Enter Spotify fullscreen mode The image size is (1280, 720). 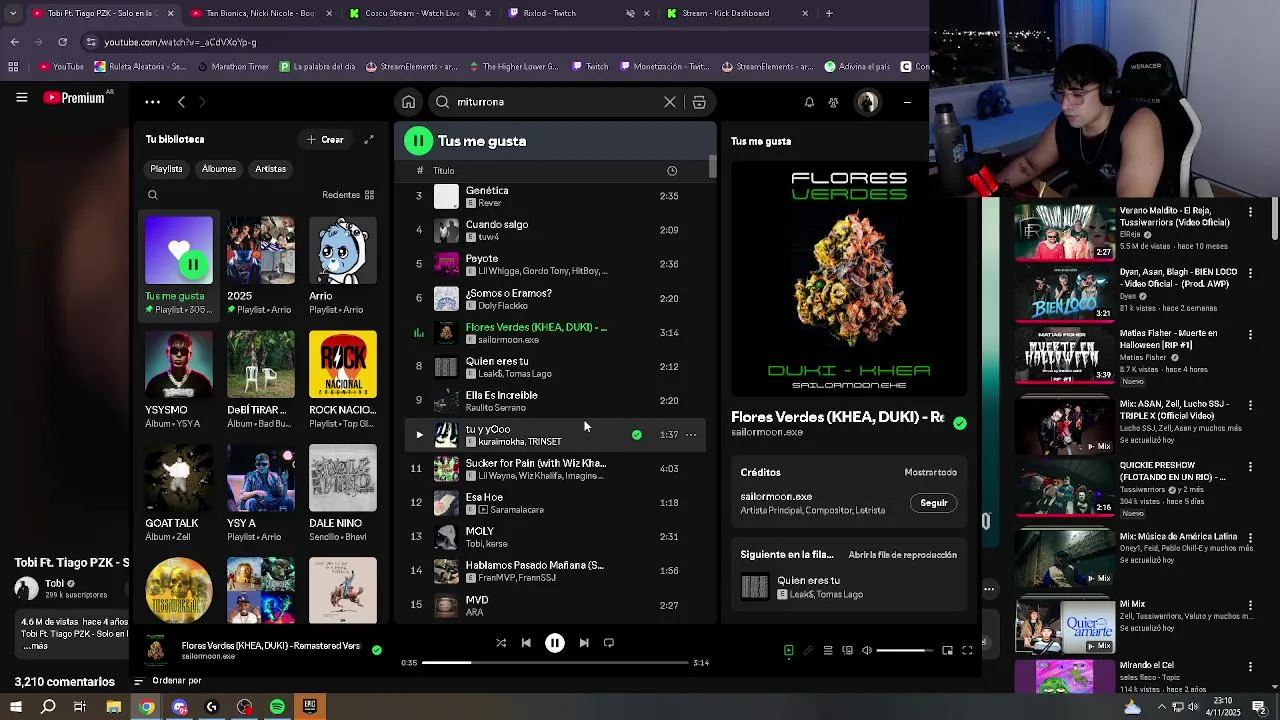click(x=967, y=651)
